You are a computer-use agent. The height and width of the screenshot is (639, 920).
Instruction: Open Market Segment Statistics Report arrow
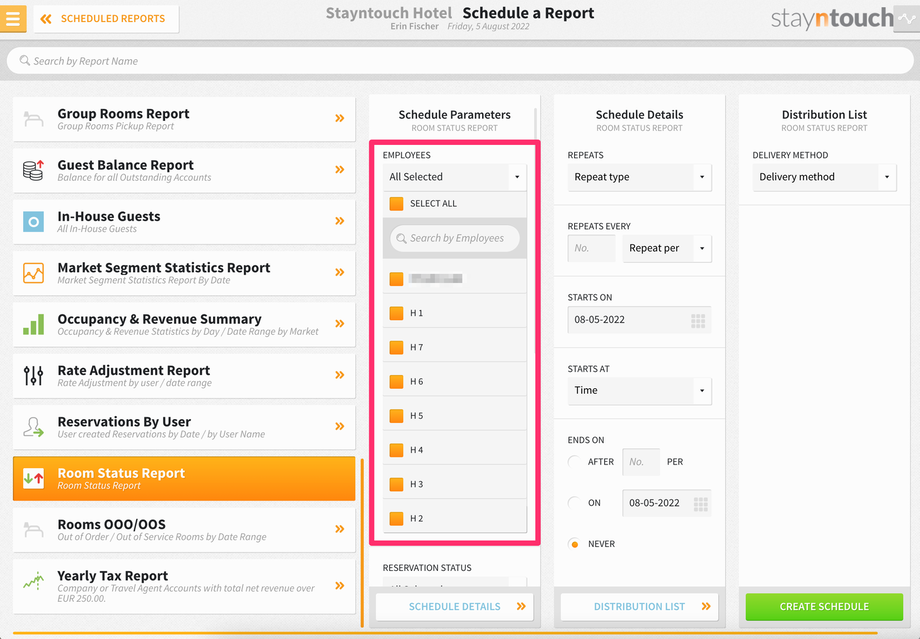(340, 272)
